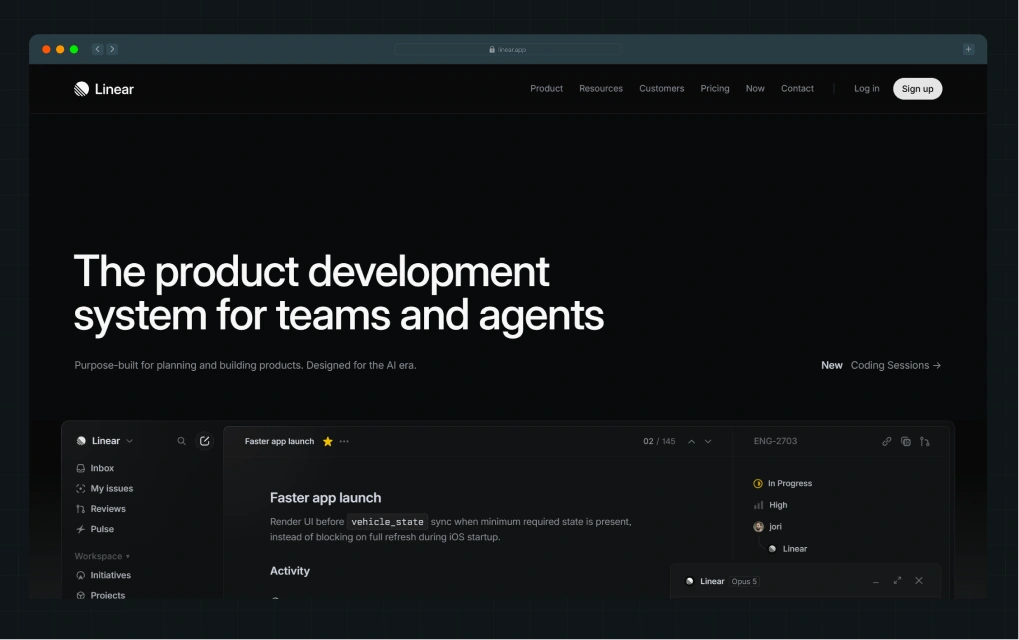Copy issue link with the link icon

click(886, 441)
